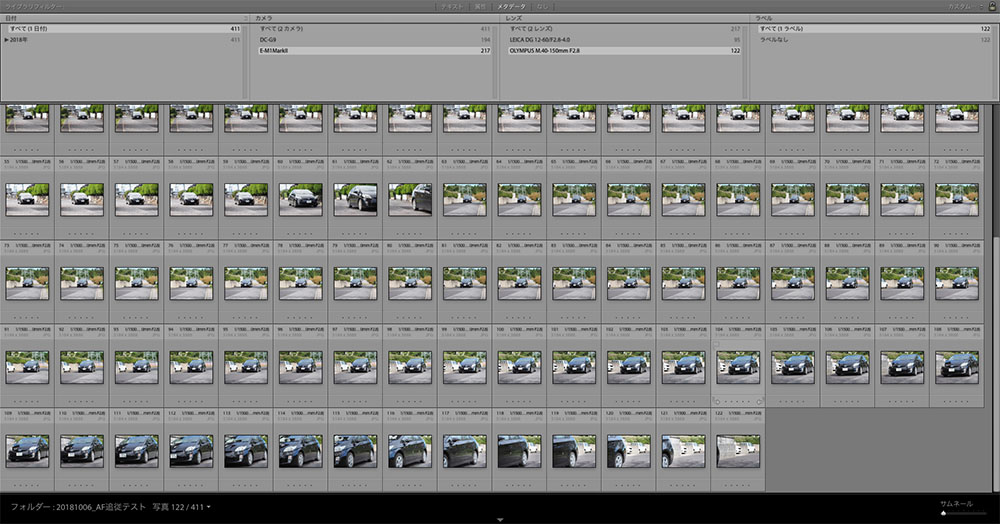Select すべて (1 日付) in date column

tap(30, 29)
